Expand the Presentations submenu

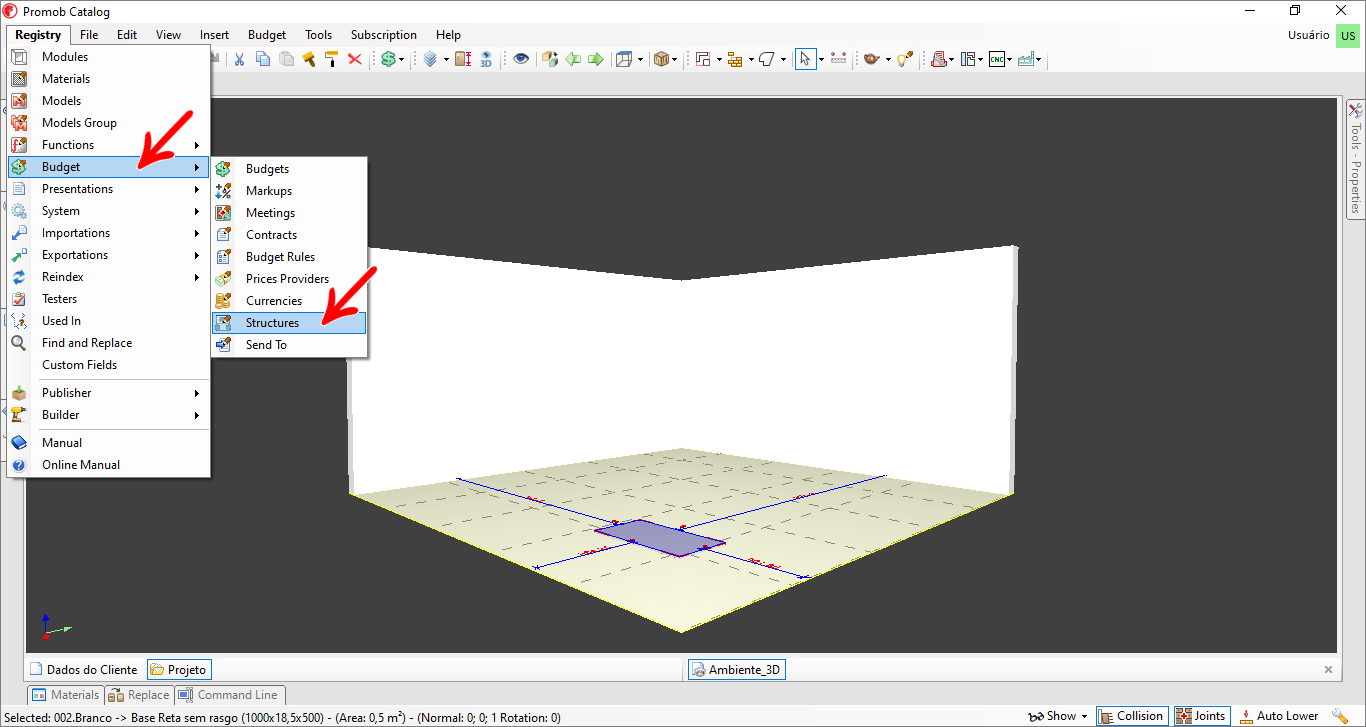click(108, 189)
